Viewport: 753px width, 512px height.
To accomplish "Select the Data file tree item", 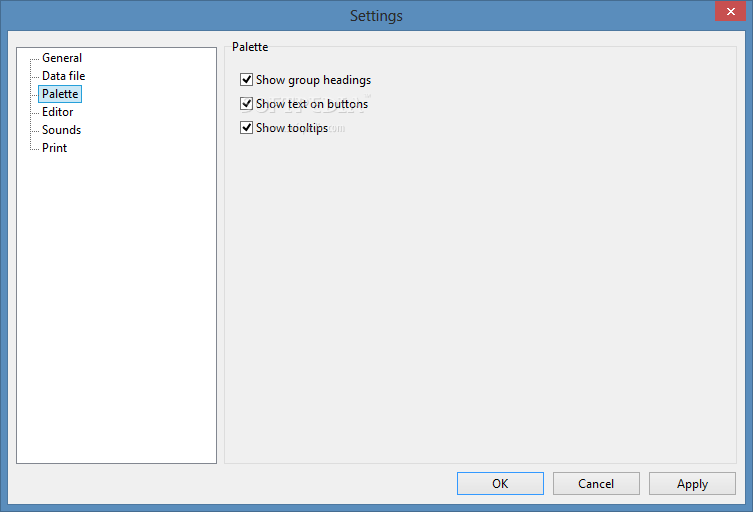I will coord(63,76).
